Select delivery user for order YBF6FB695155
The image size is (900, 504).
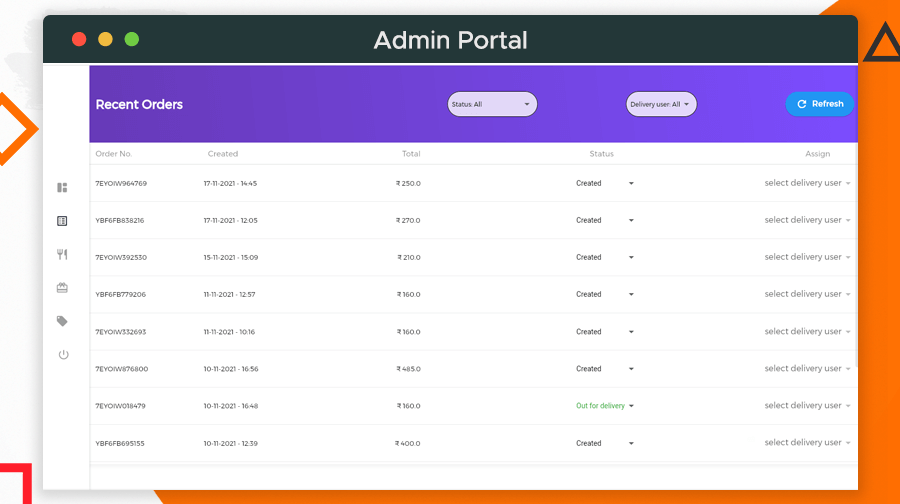coord(807,443)
